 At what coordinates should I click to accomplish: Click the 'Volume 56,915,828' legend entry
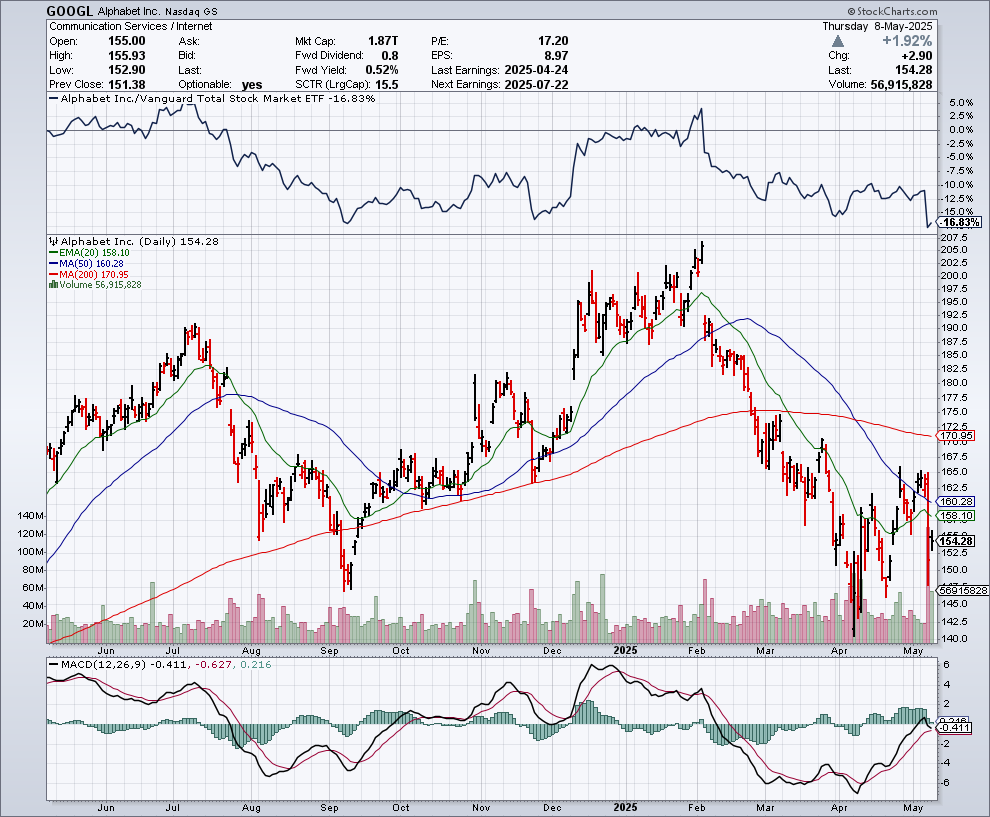(100, 285)
